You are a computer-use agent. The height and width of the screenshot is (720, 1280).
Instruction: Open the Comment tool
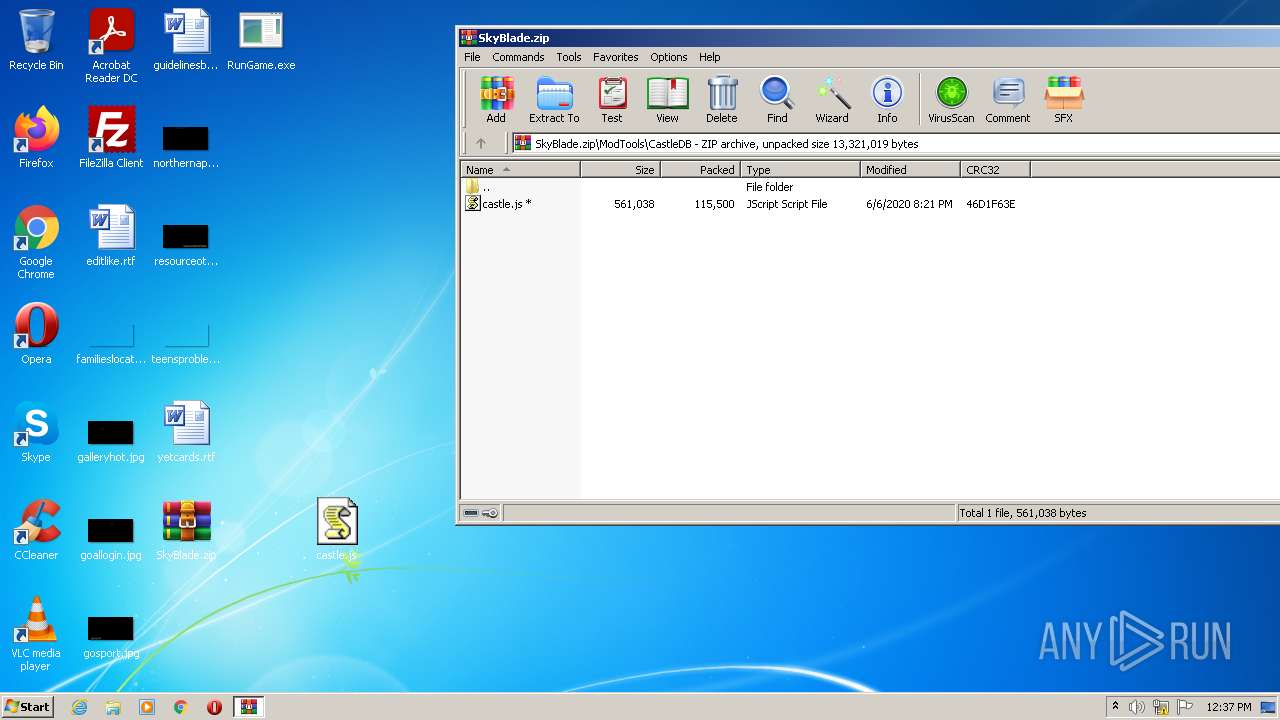[x=1008, y=100]
